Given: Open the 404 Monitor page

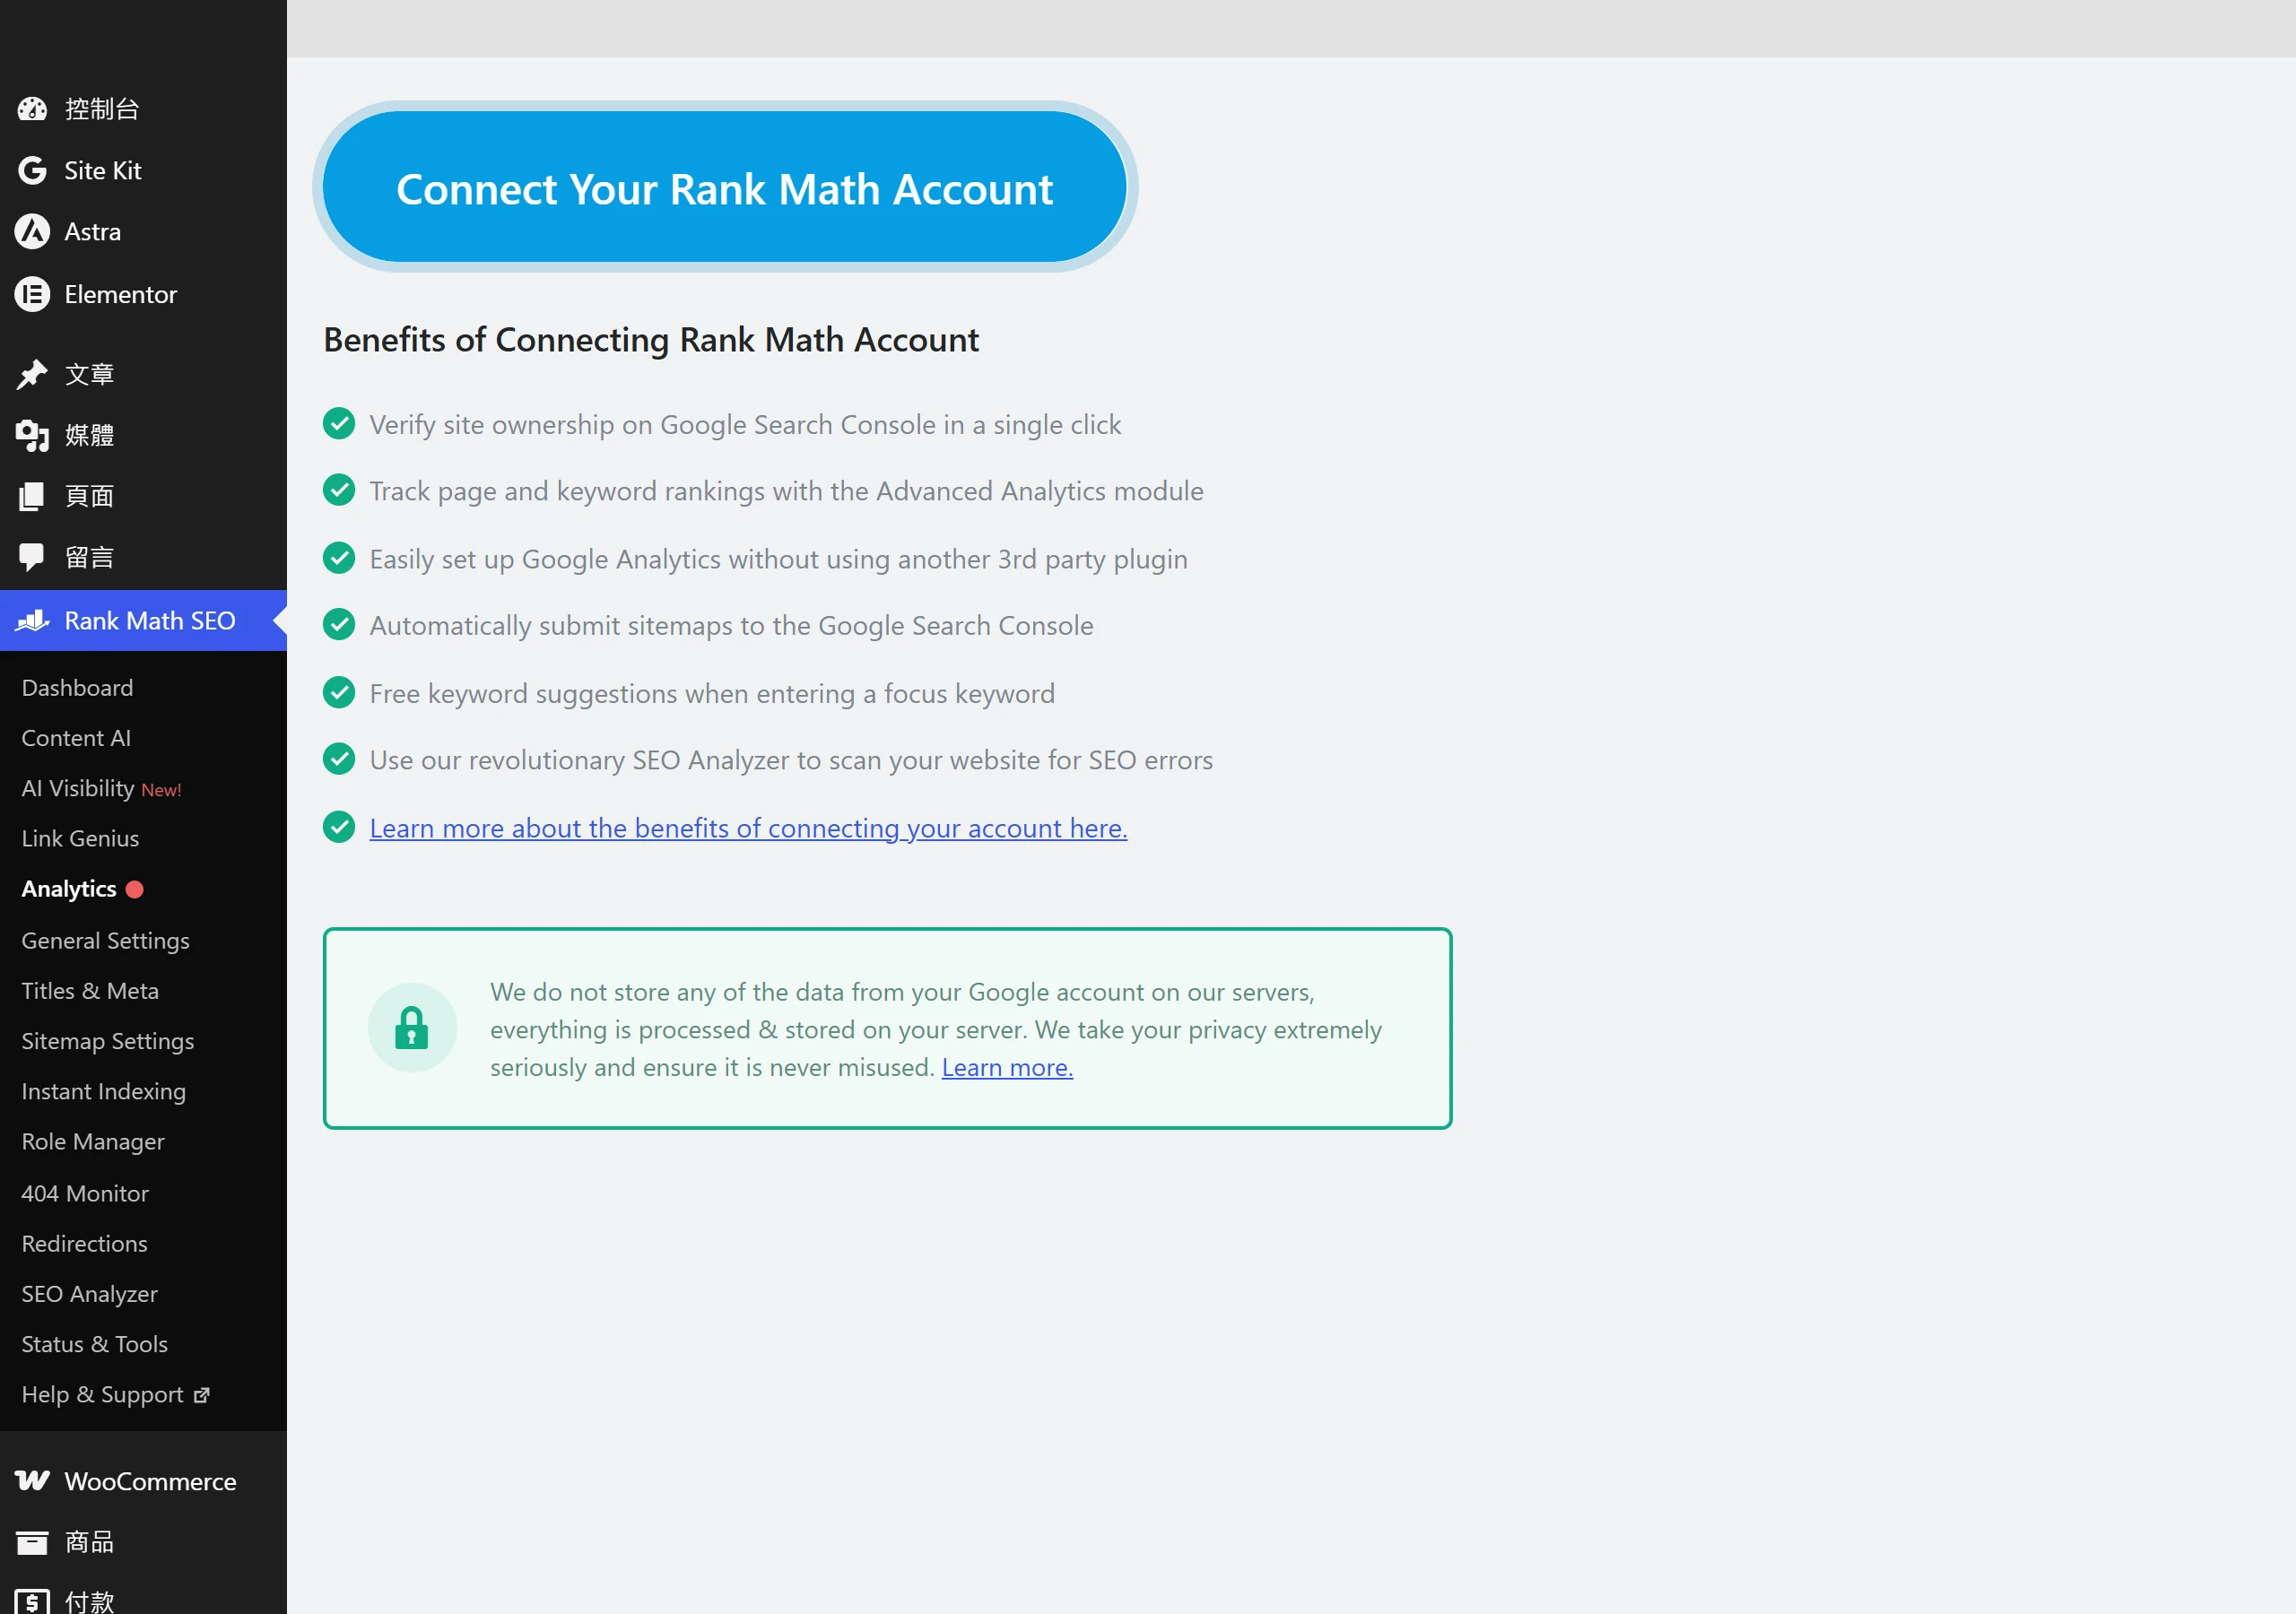Looking at the screenshot, I should [x=85, y=1193].
